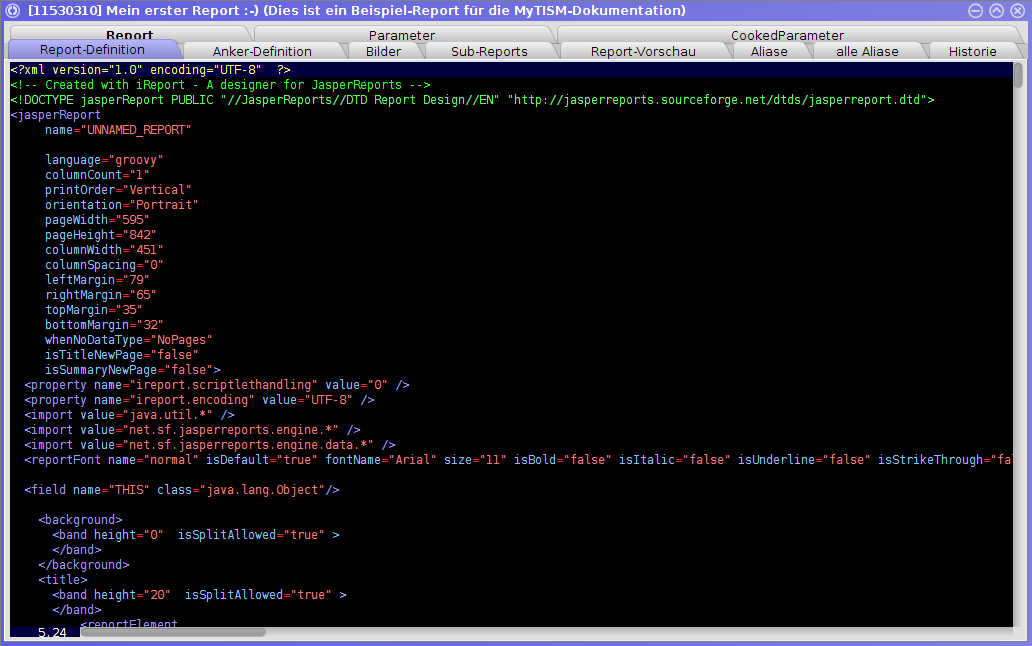The width and height of the screenshot is (1032, 646).
Task: Select the Report-Definition sub-tab
Action: tap(92, 50)
